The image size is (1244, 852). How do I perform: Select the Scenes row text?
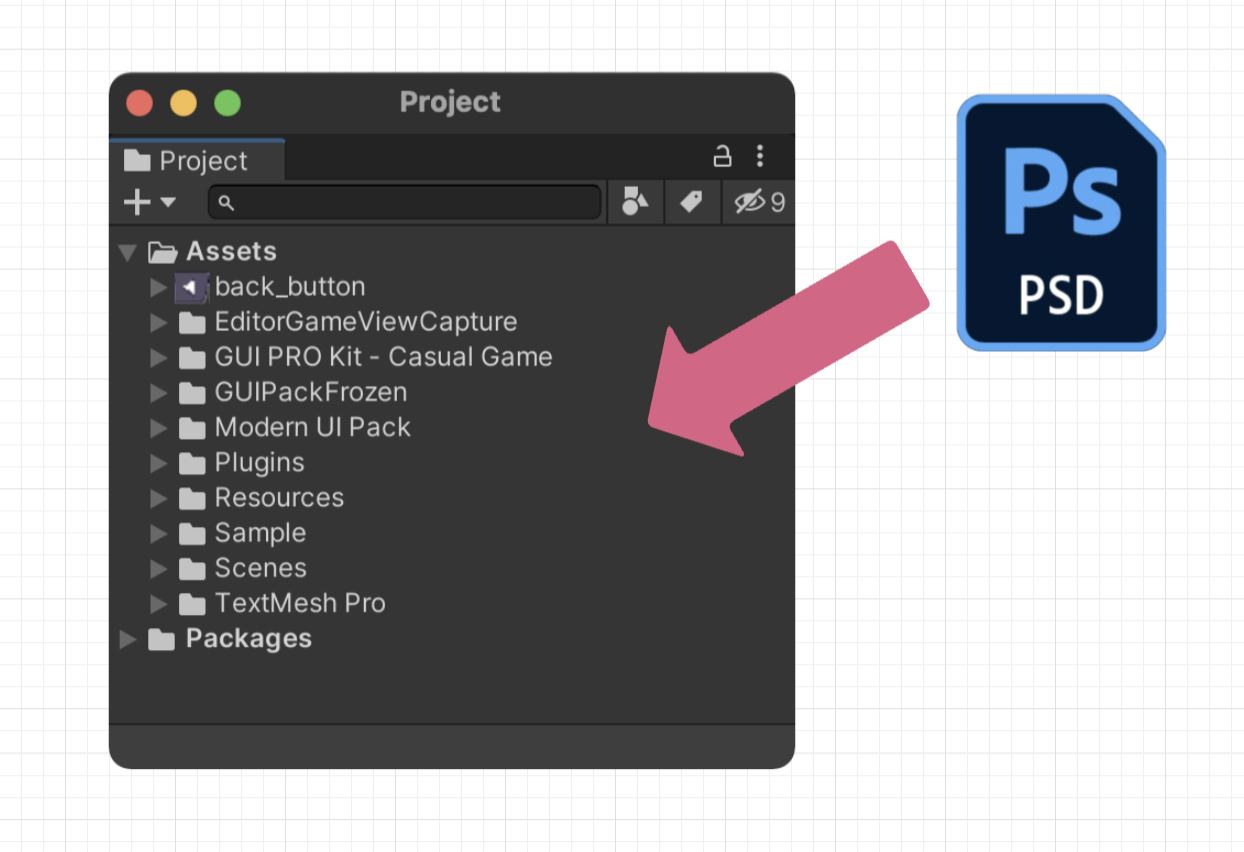260,568
